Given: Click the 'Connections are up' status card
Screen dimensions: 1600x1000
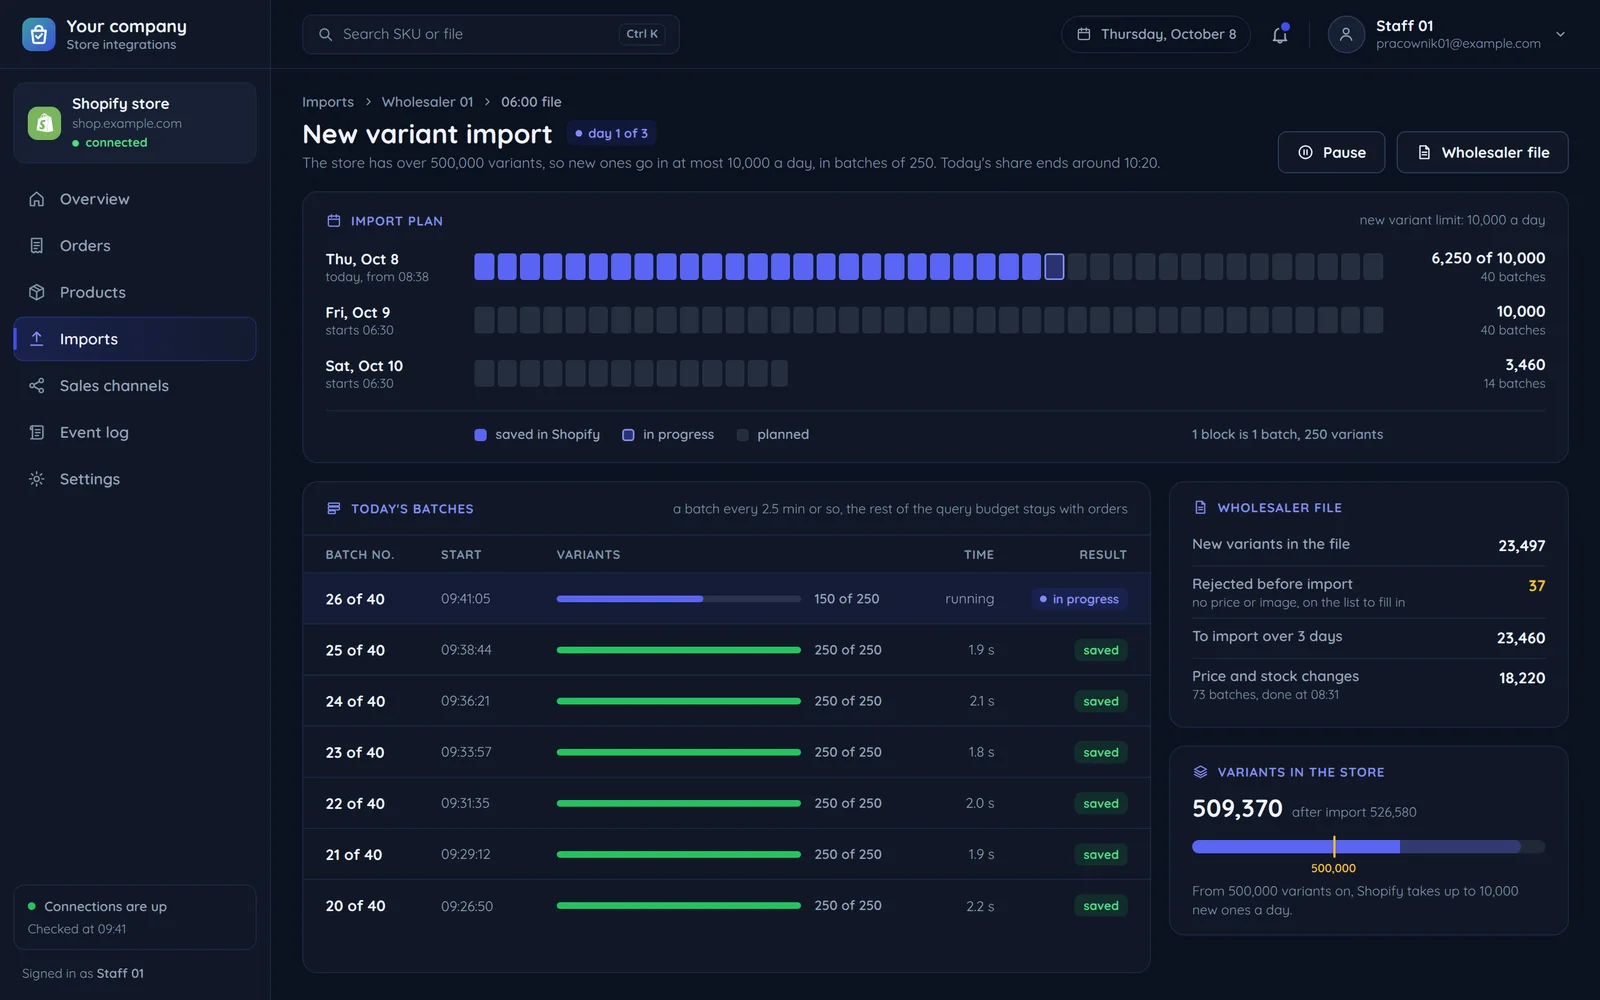Looking at the screenshot, I should (x=135, y=917).
